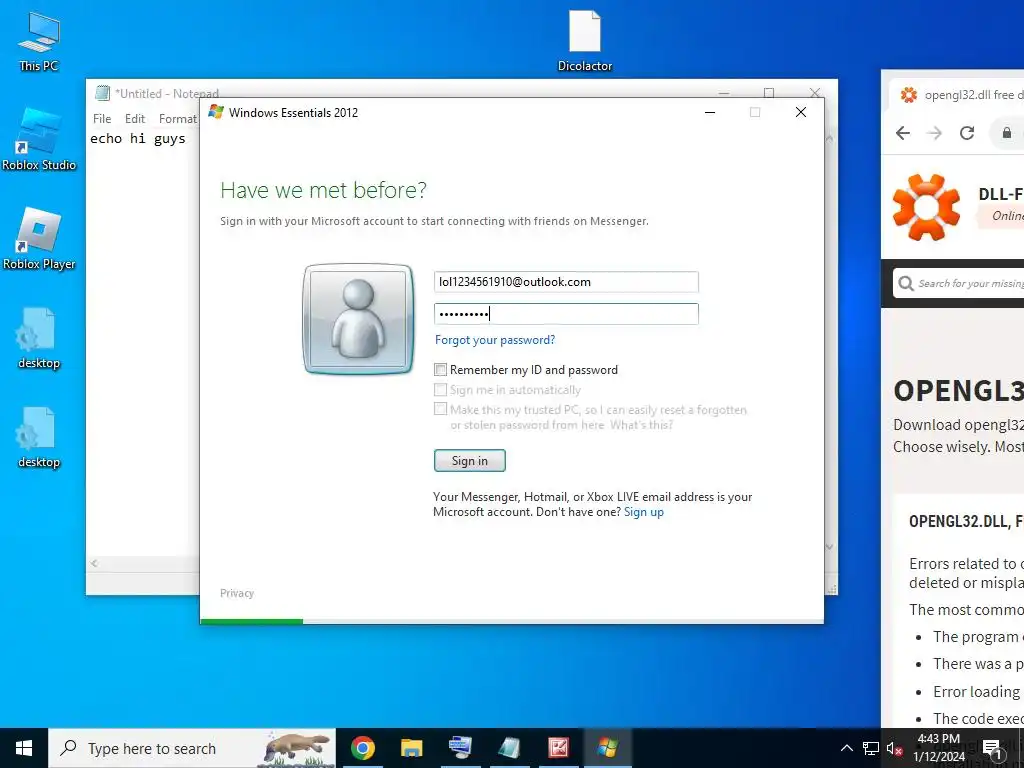This screenshot has width=1024, height=768.
Task: Open the Privacy link at bottom
Action: coord(237,593)
